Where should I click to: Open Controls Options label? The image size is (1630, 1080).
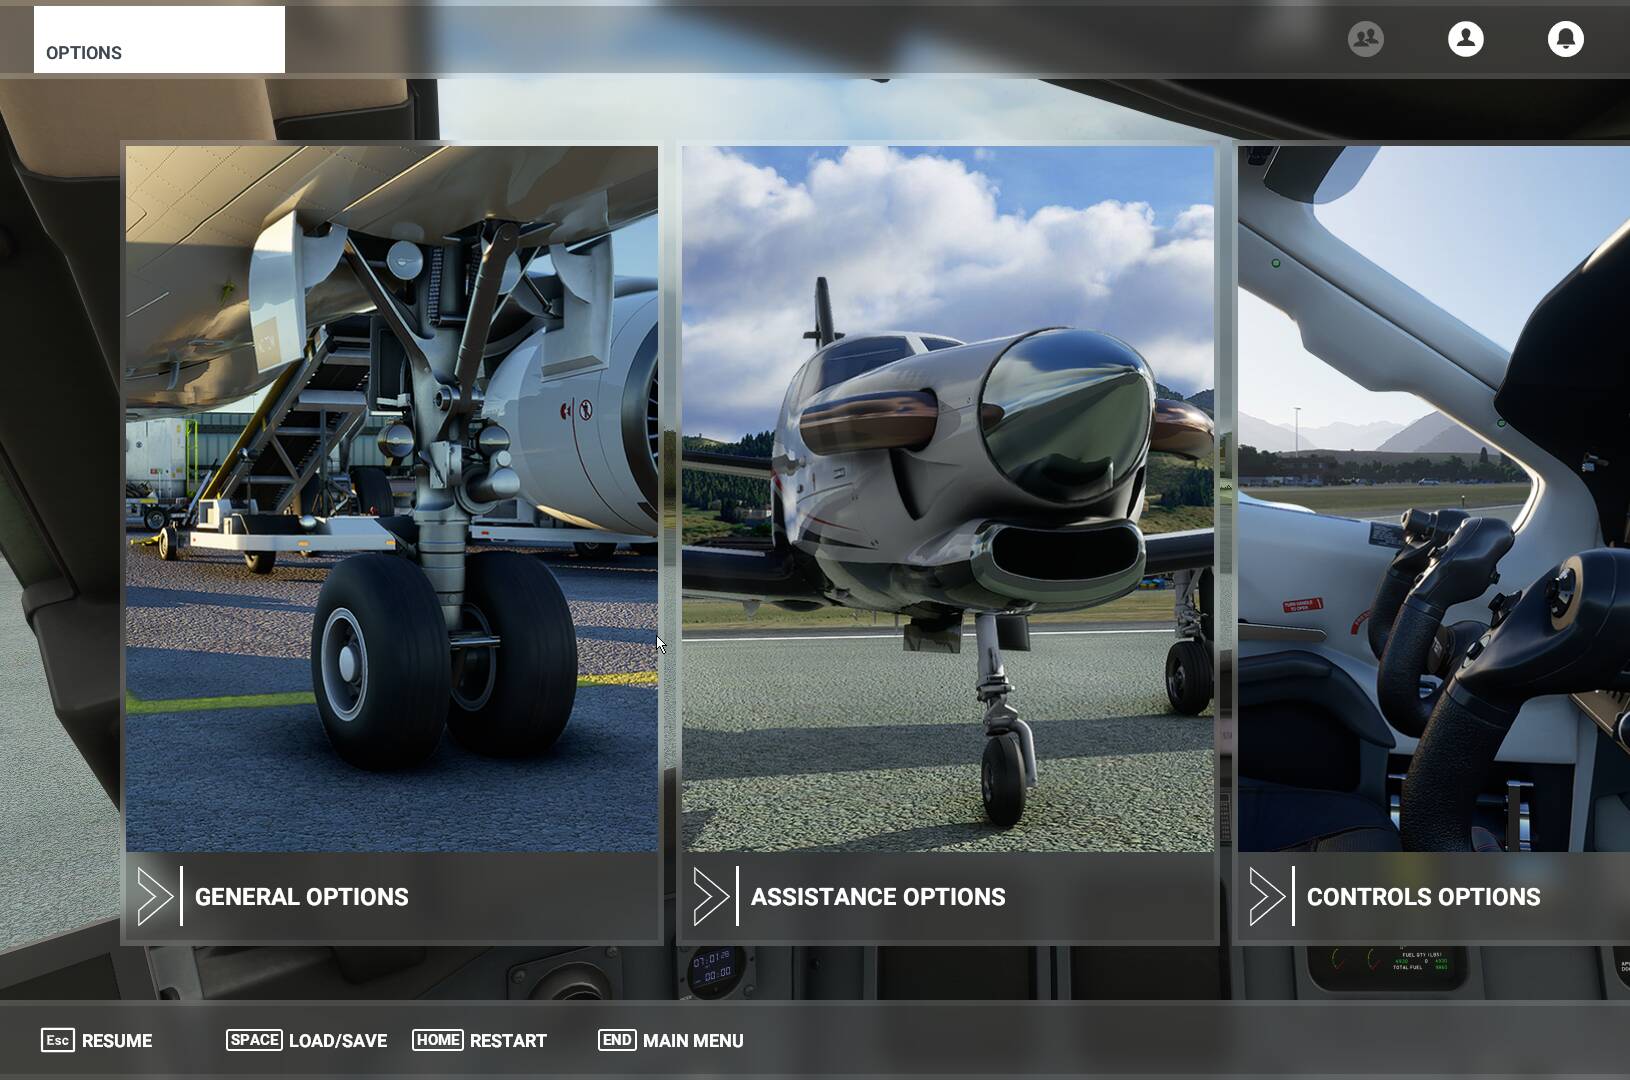1424,897
